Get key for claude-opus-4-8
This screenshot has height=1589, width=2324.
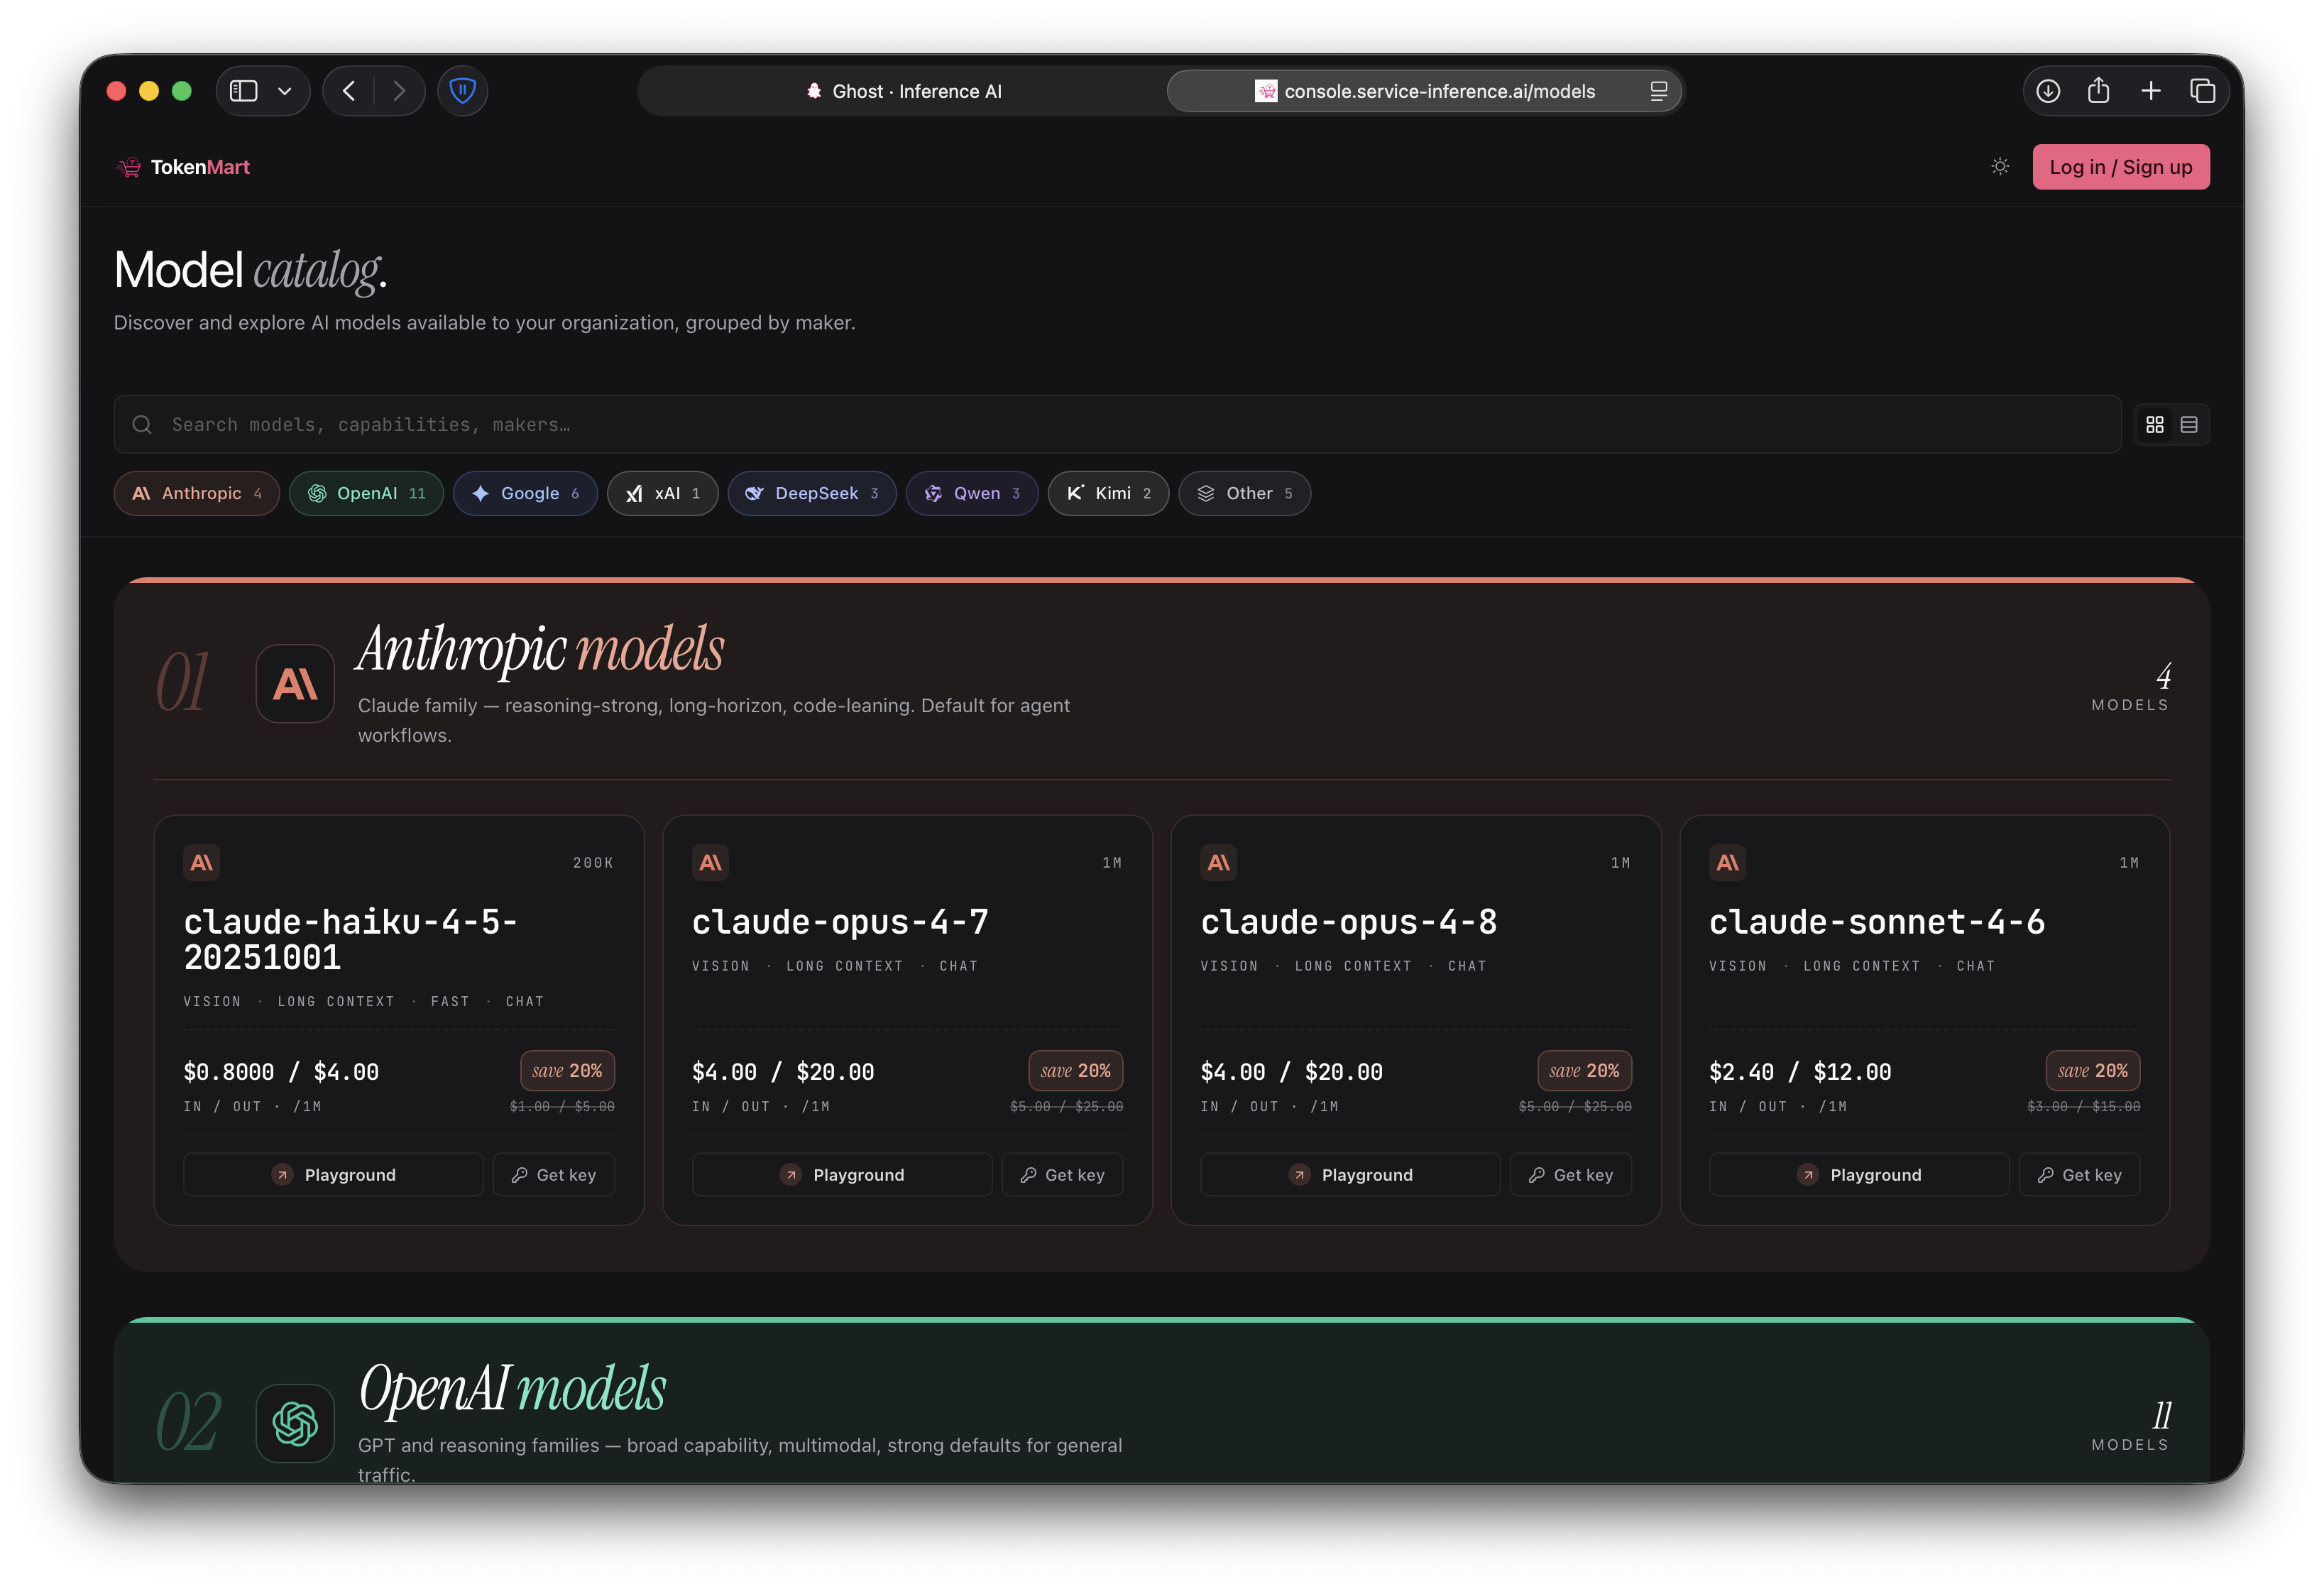click(x=1570, y=1174)
